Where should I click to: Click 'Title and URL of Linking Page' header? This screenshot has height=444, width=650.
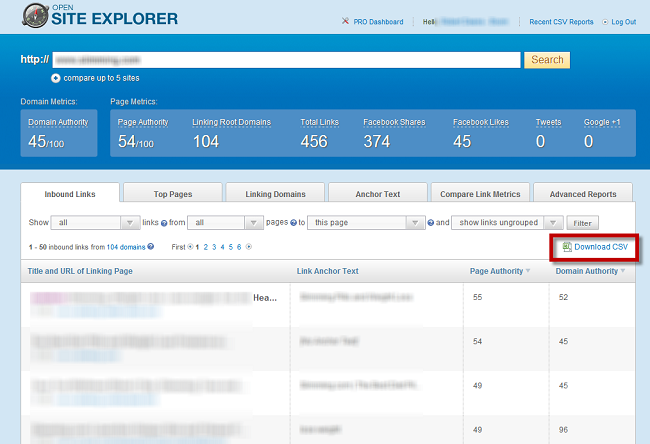[80, 271]
